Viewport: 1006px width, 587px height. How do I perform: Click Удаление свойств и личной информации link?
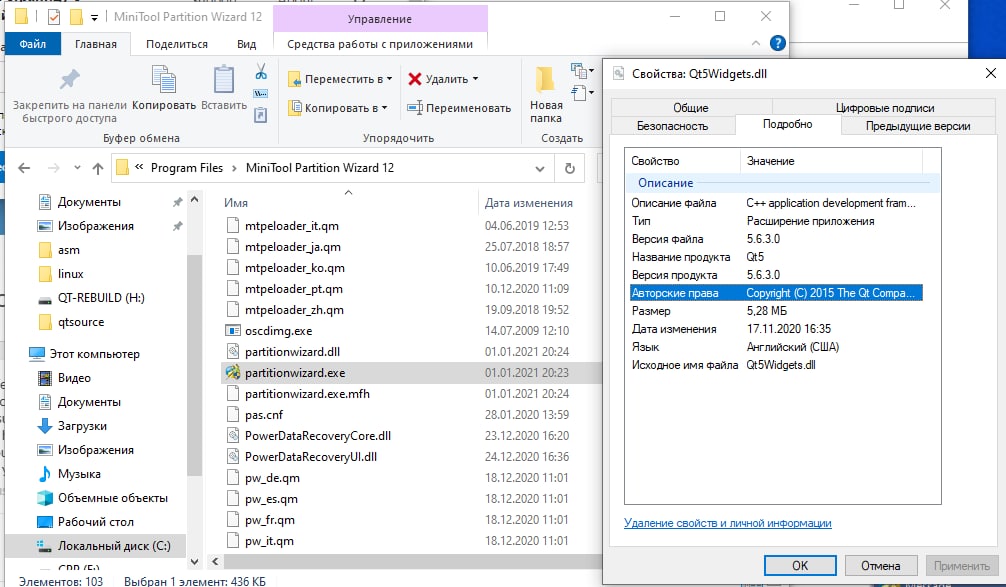pos(728,523)
